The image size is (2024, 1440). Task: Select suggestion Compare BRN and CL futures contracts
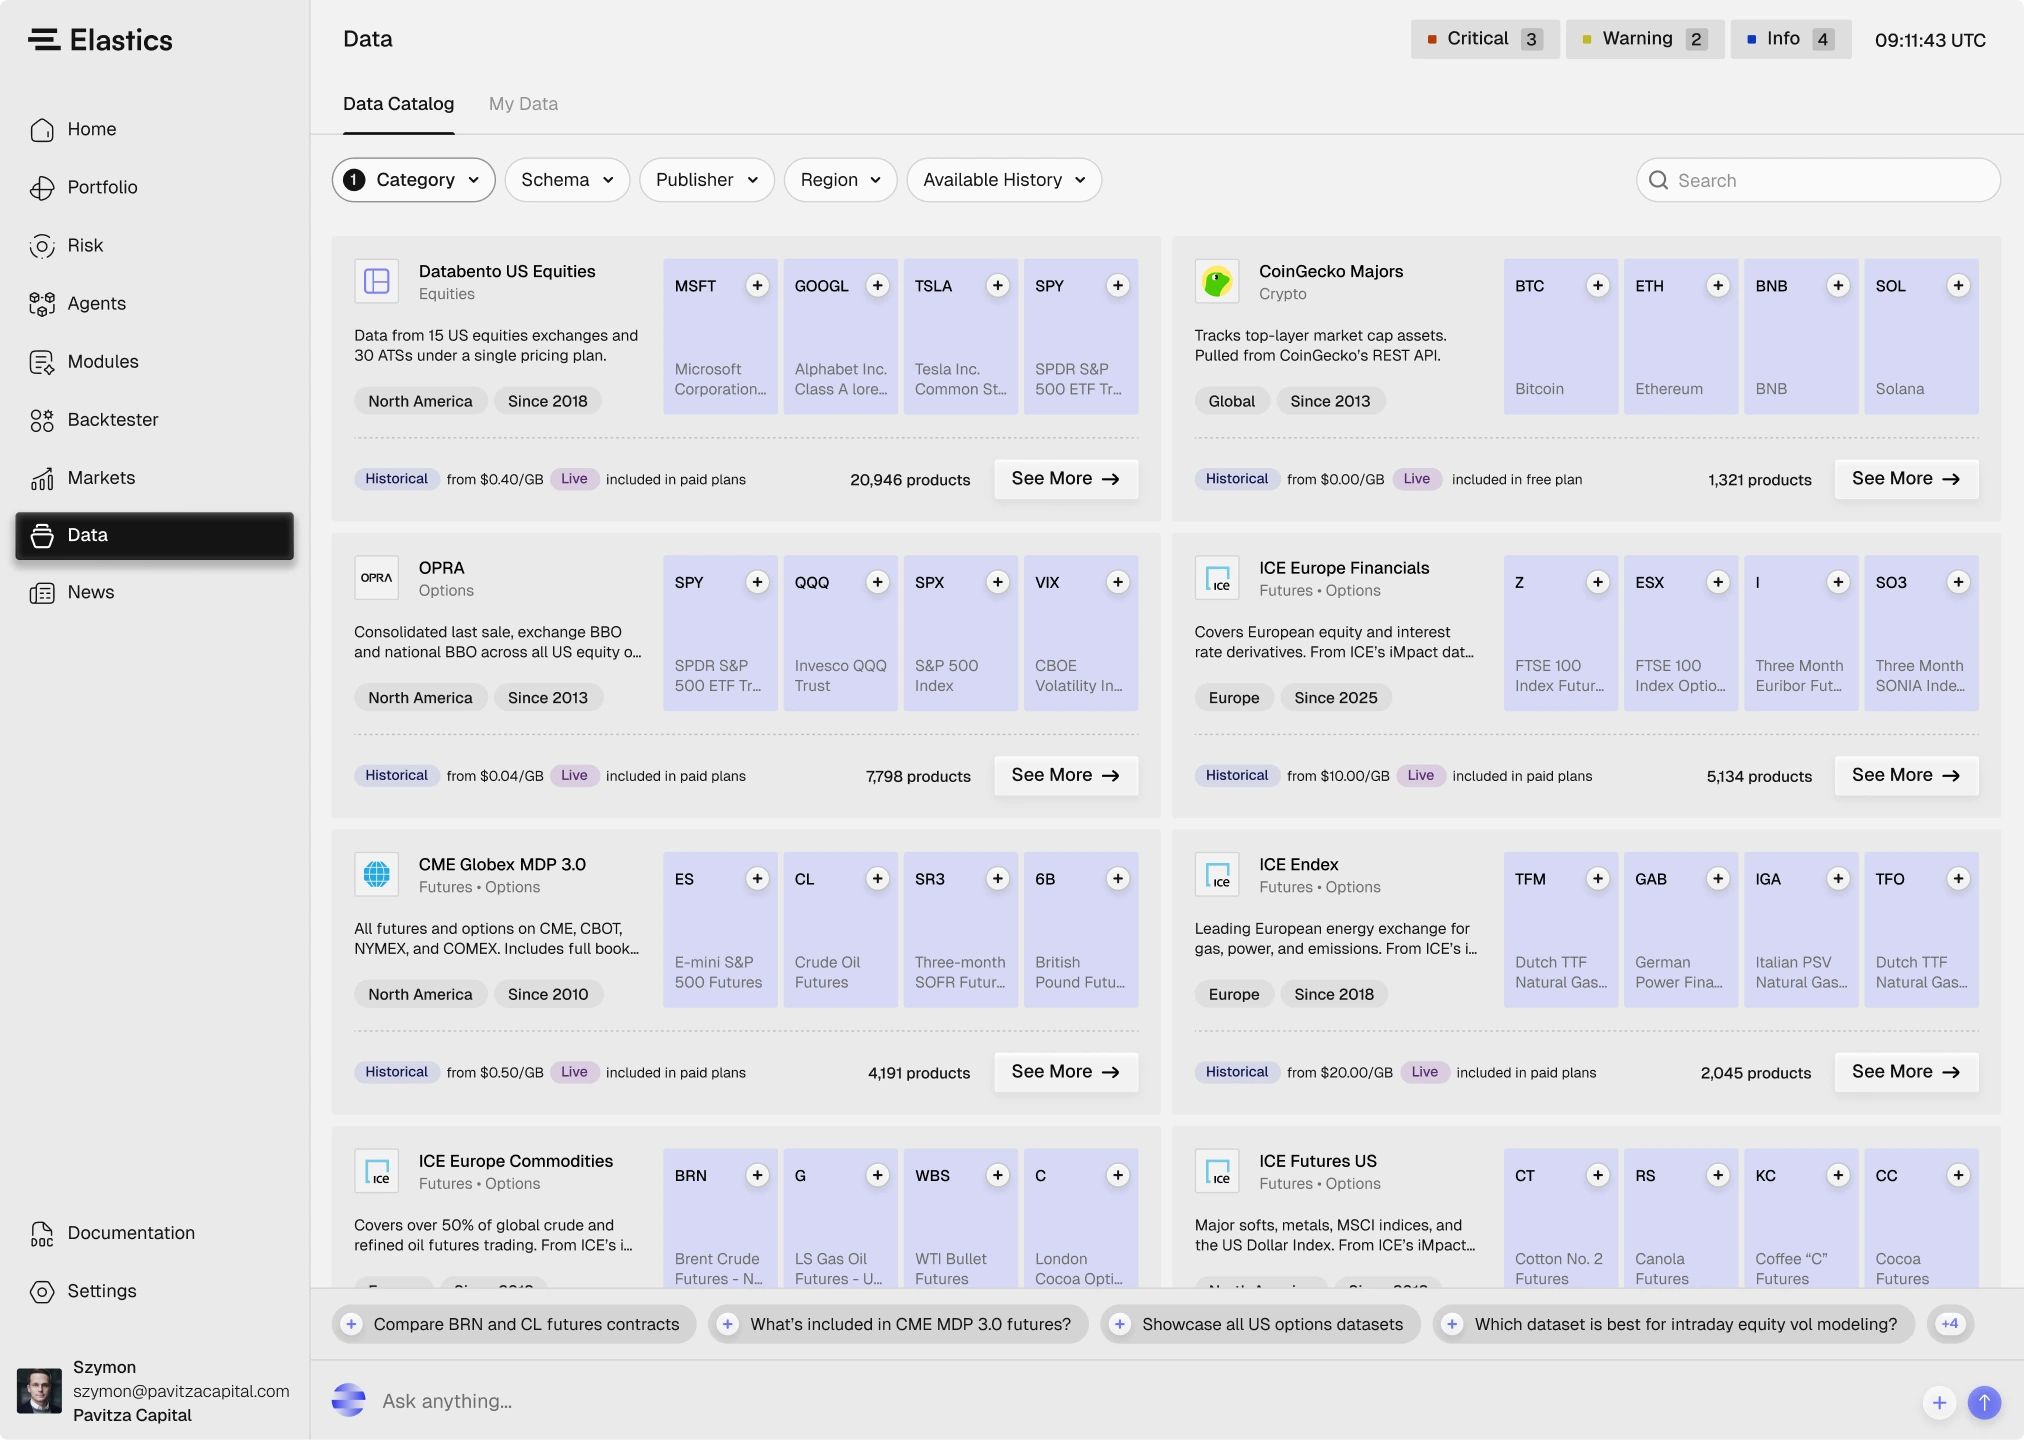click(x=514, y=1324)
